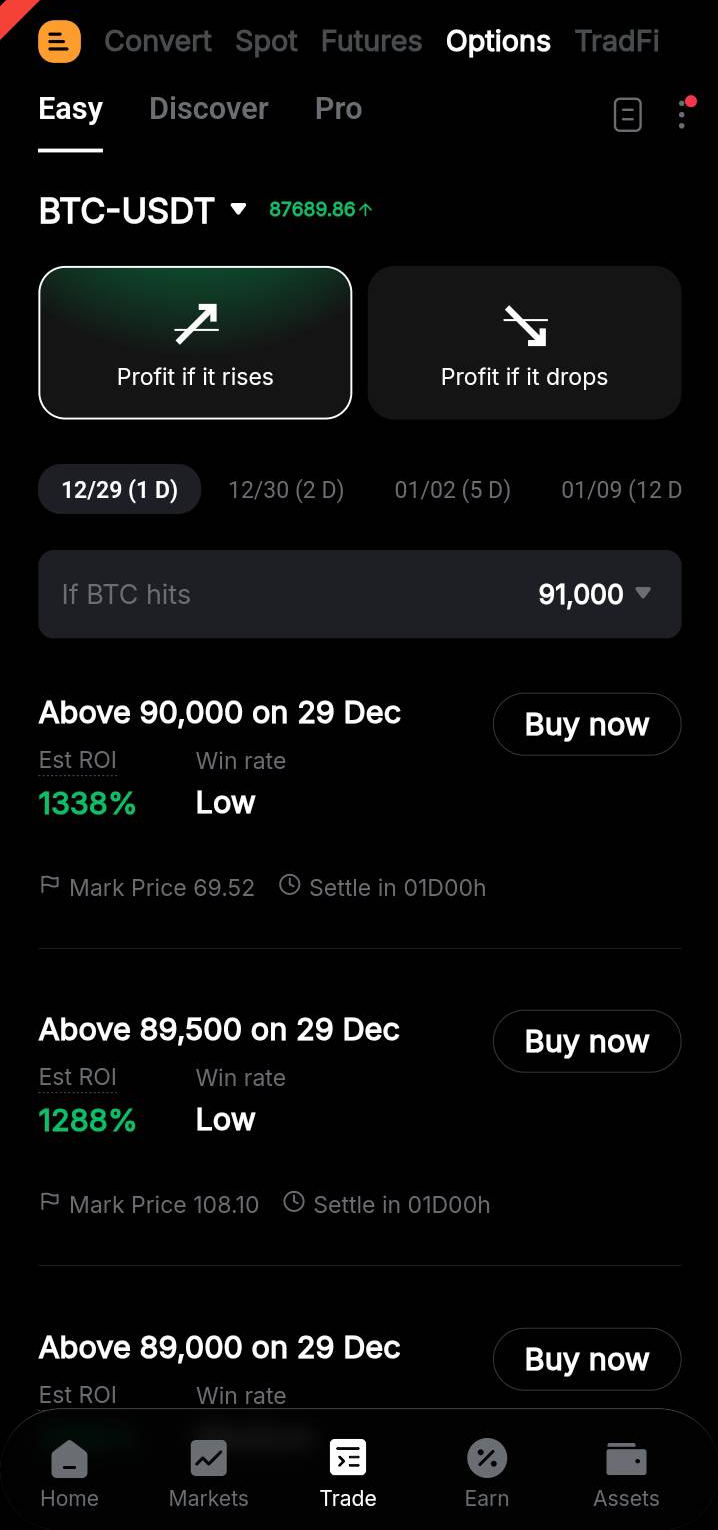The height and width of the screenshot is (1530, 718).
Task: Open the orders document icon
Action: 627,115
